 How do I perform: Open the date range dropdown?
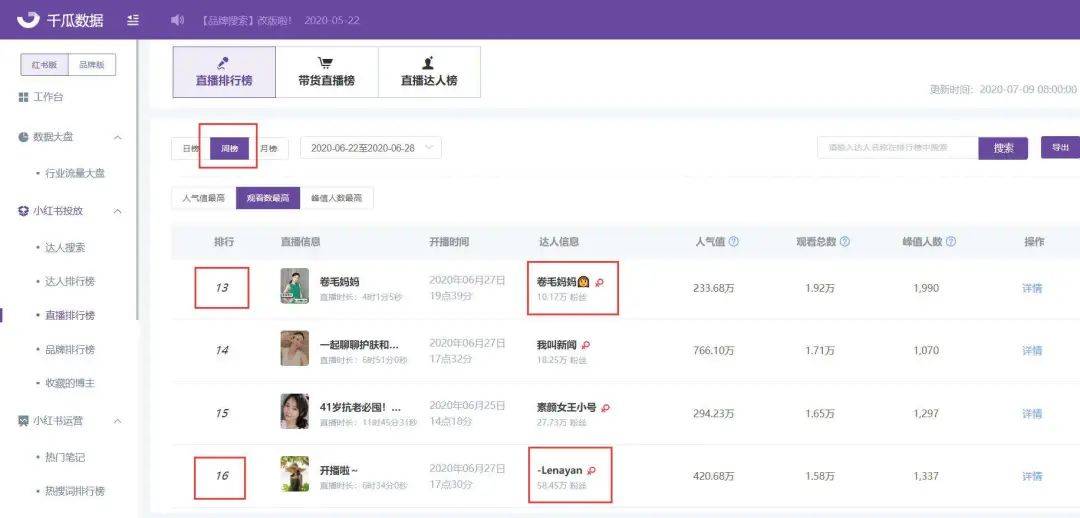coord(371,148)
